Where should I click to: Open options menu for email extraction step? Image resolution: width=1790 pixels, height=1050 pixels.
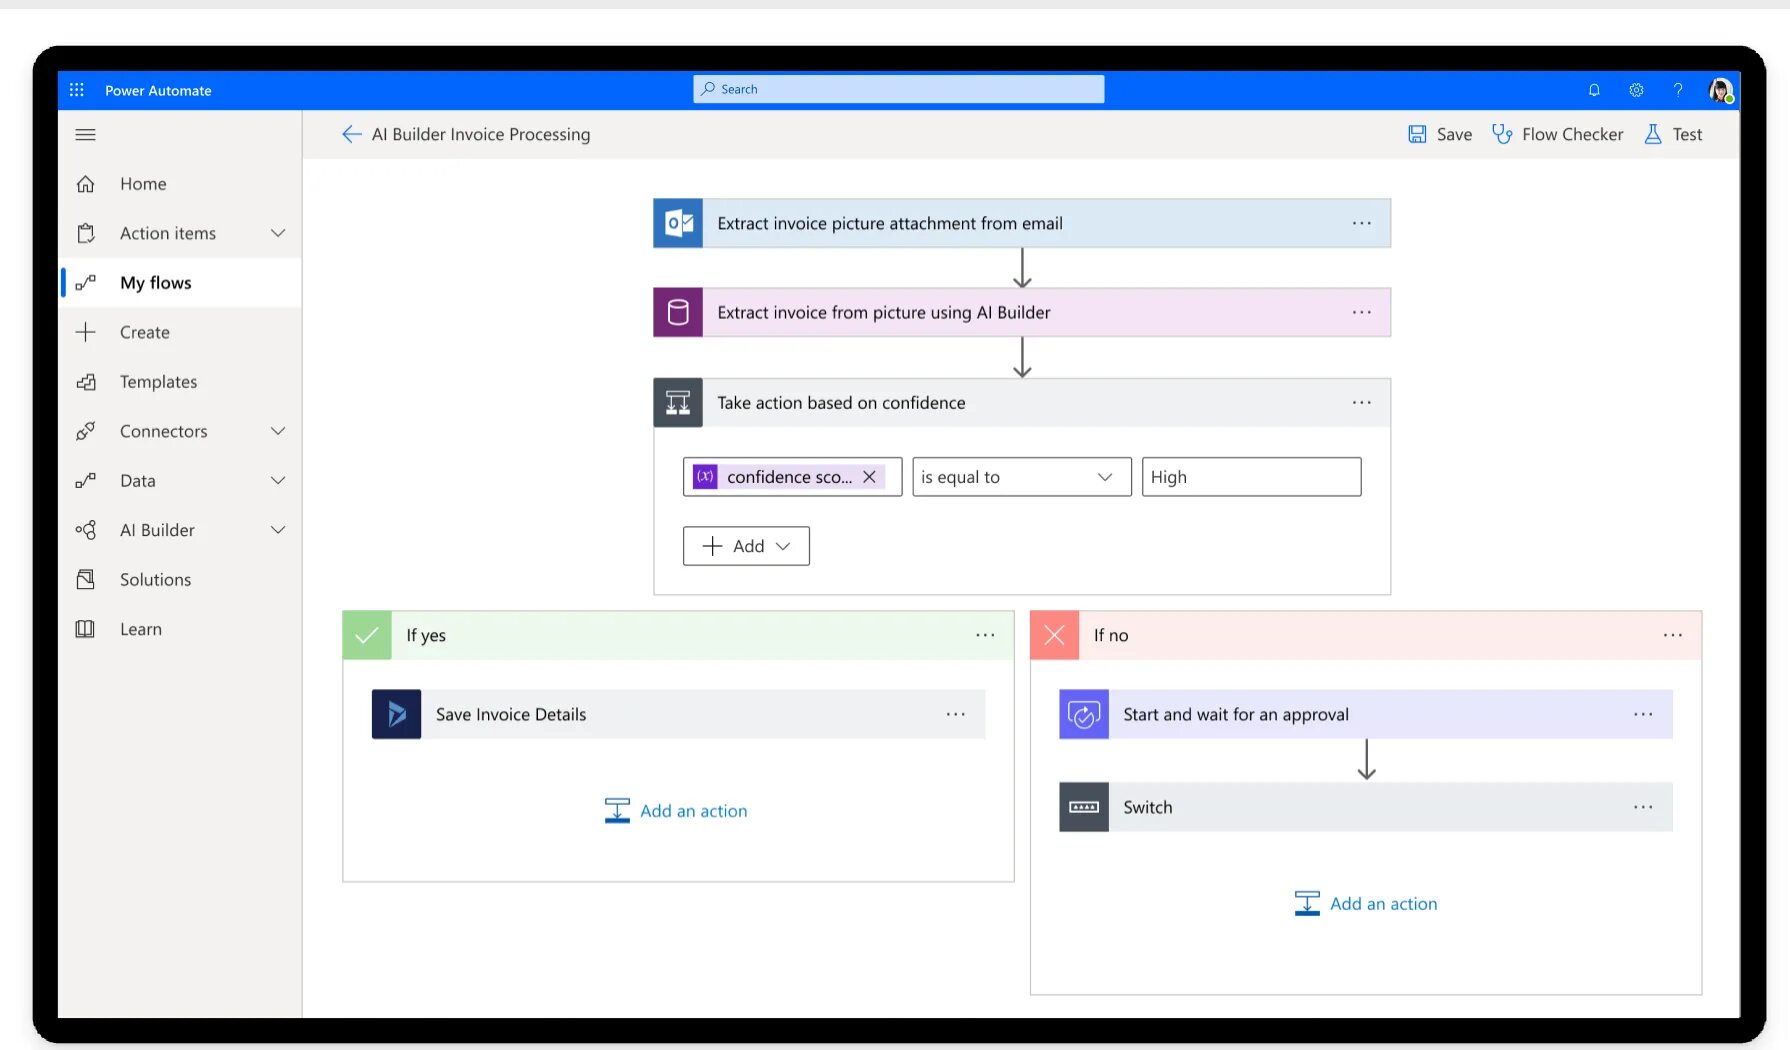1362,223
